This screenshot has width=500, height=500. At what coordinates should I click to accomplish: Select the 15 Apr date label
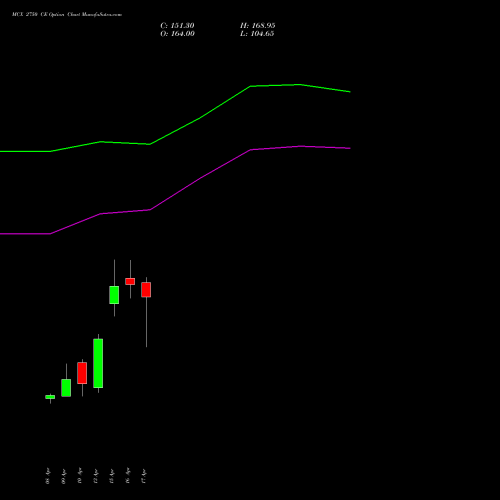112,476
